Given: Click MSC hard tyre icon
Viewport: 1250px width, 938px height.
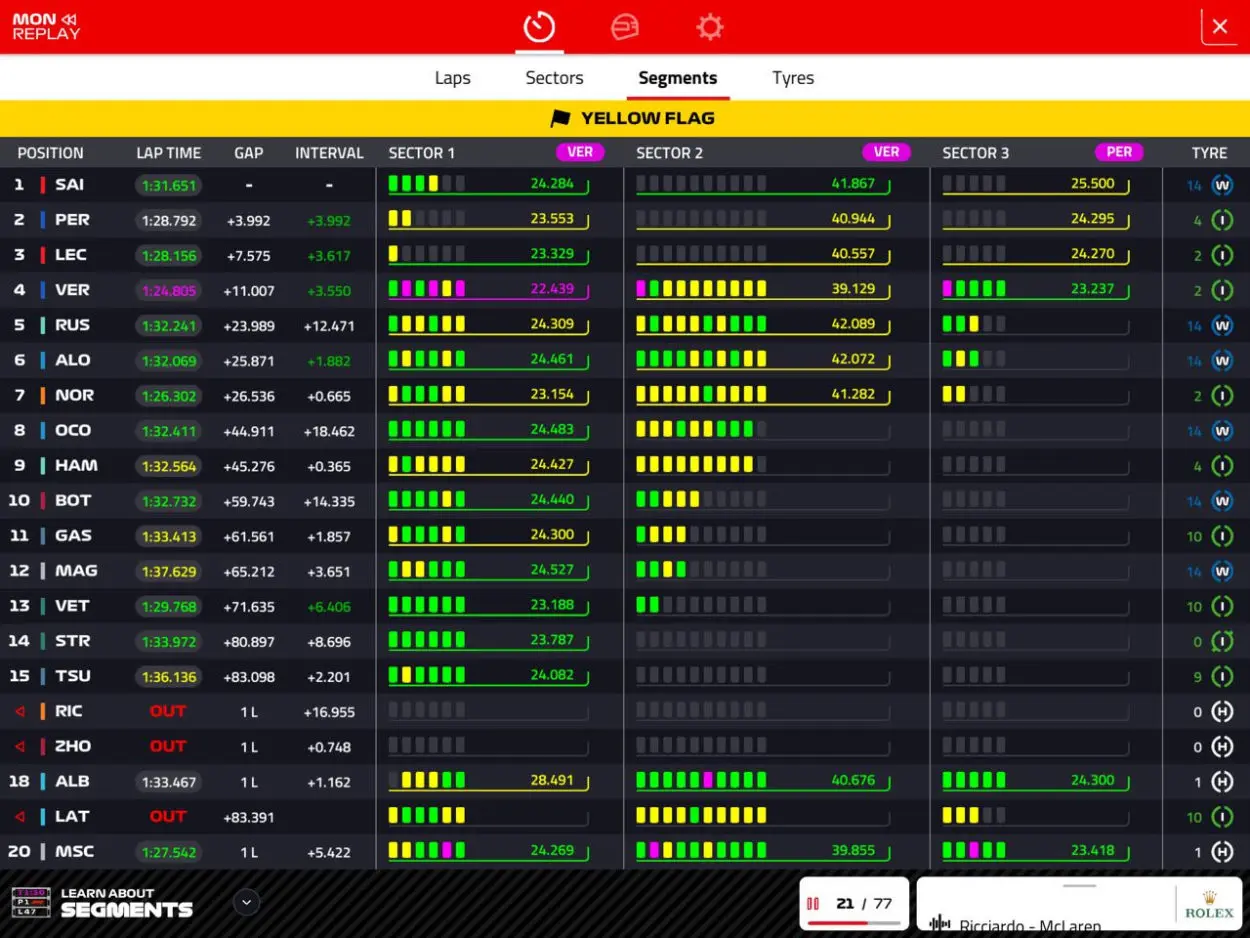Looking at the screenshot, I should coord(1222,852).
